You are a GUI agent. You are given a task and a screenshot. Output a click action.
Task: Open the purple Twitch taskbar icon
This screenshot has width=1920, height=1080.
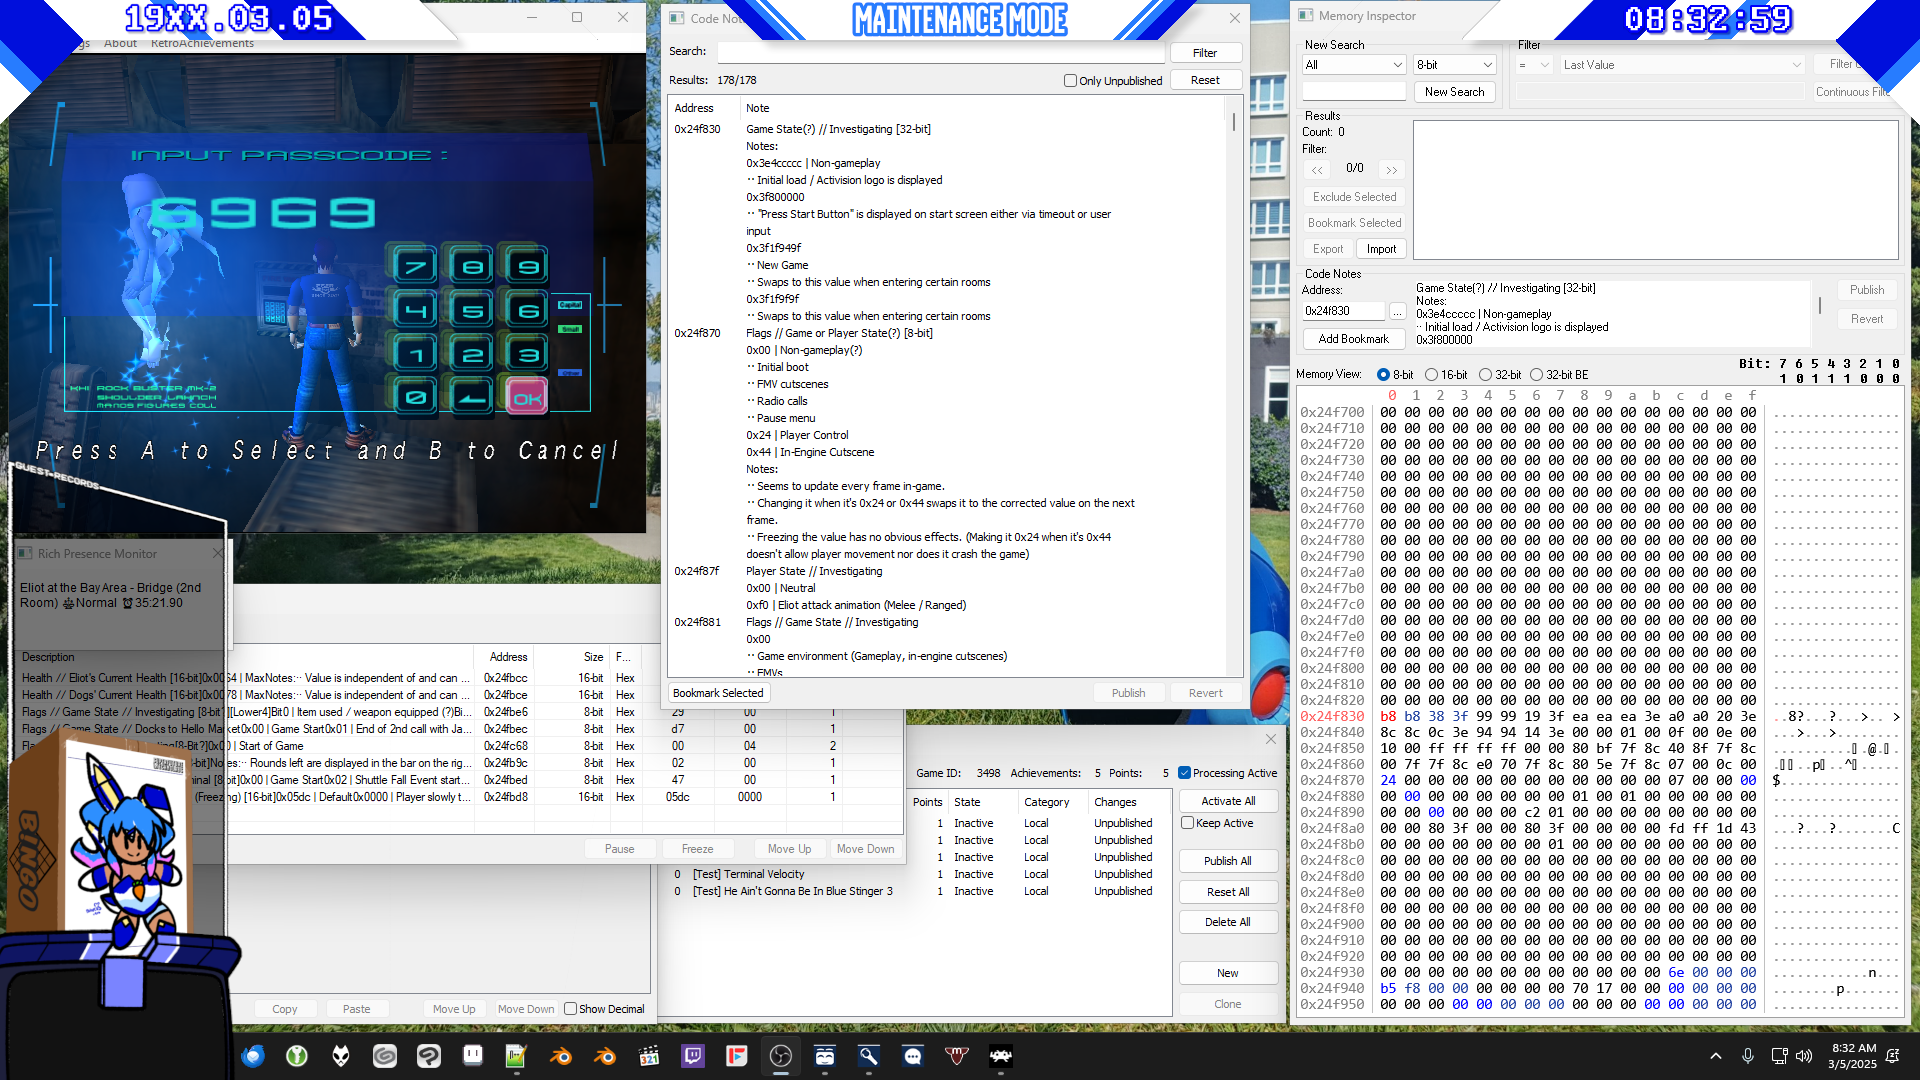point(693,1056)
